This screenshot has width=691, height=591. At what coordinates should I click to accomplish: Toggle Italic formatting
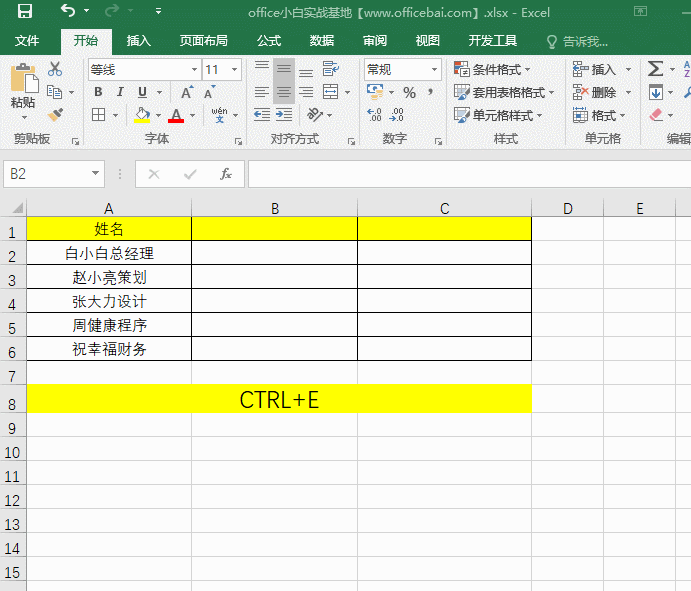pos(120,92)
